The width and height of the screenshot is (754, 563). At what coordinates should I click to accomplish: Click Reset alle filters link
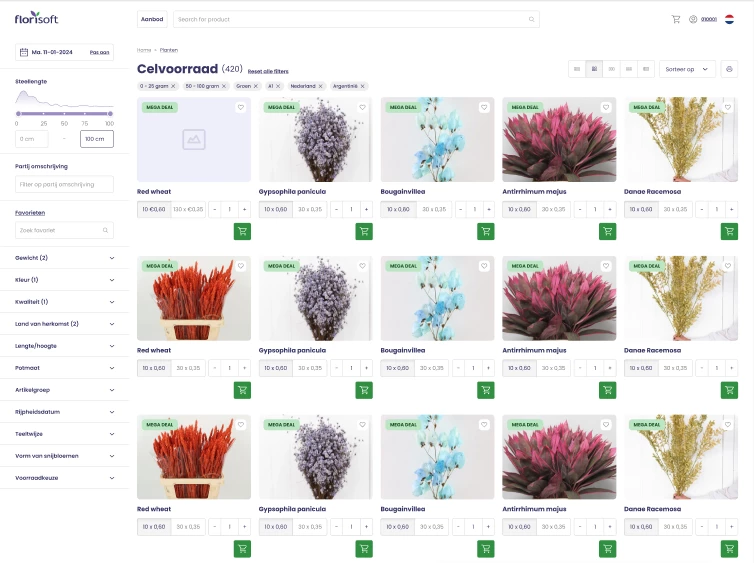click(x=268, y=71)
